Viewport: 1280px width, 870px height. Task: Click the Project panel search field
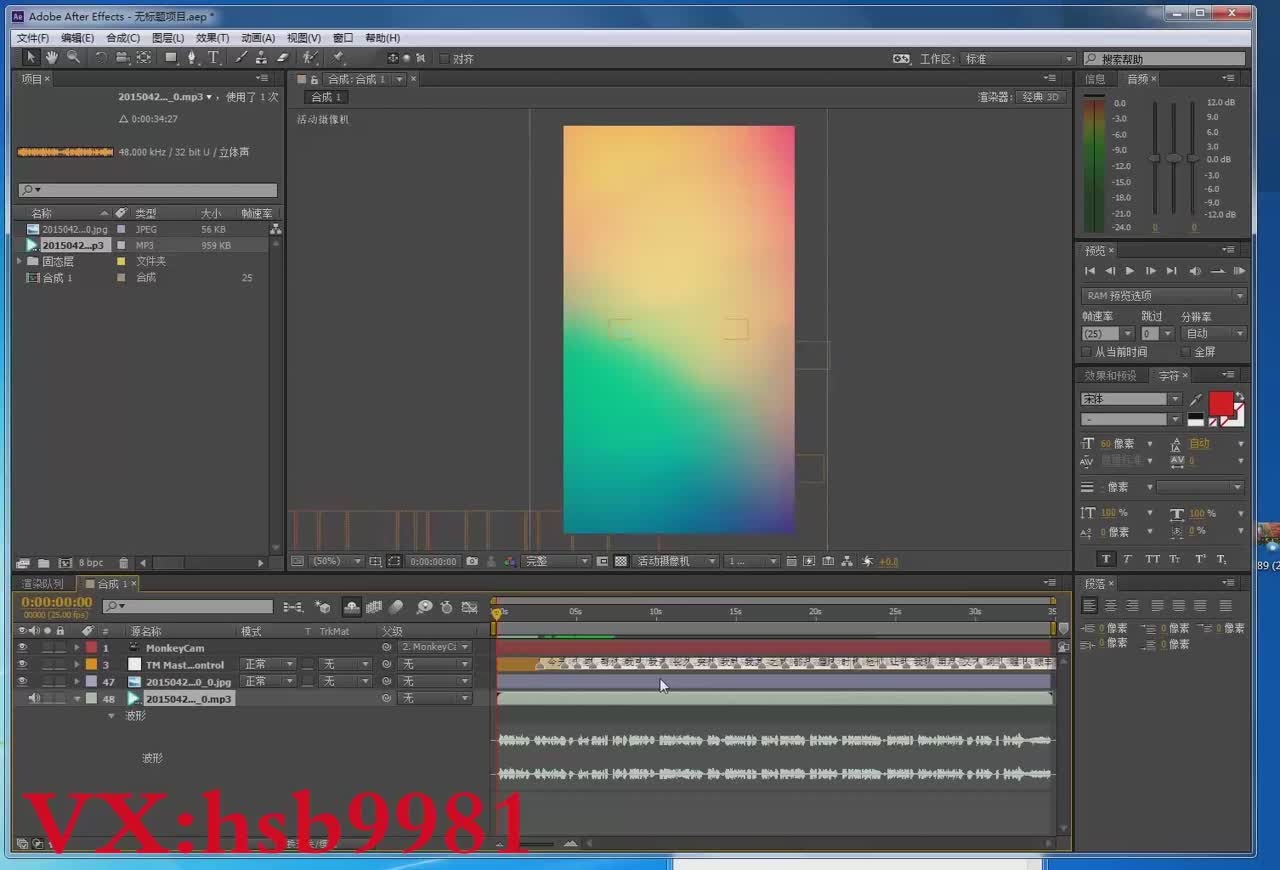(x=148, y=190)
